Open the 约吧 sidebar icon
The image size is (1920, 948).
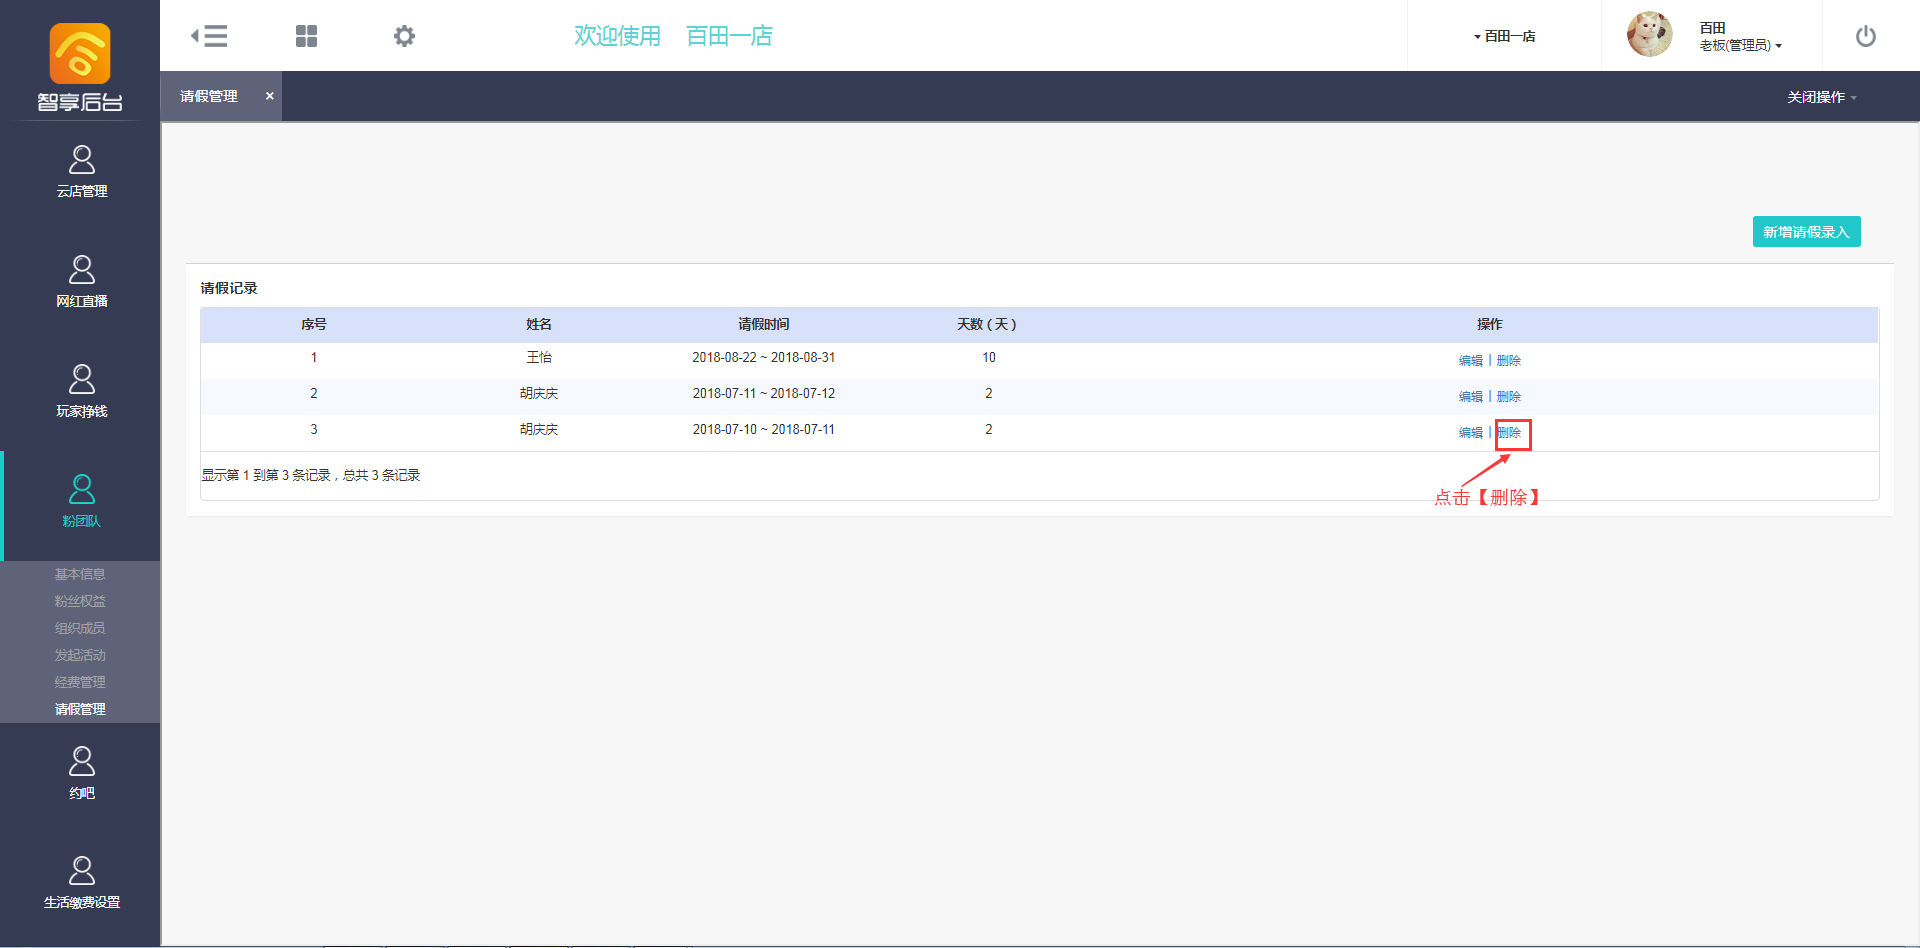[x=82, y=761]
